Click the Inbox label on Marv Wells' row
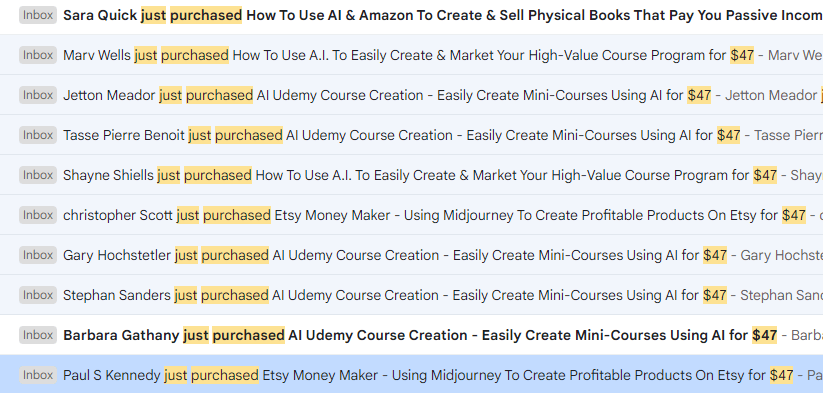 pyautogui.click(x=38, y=55)
